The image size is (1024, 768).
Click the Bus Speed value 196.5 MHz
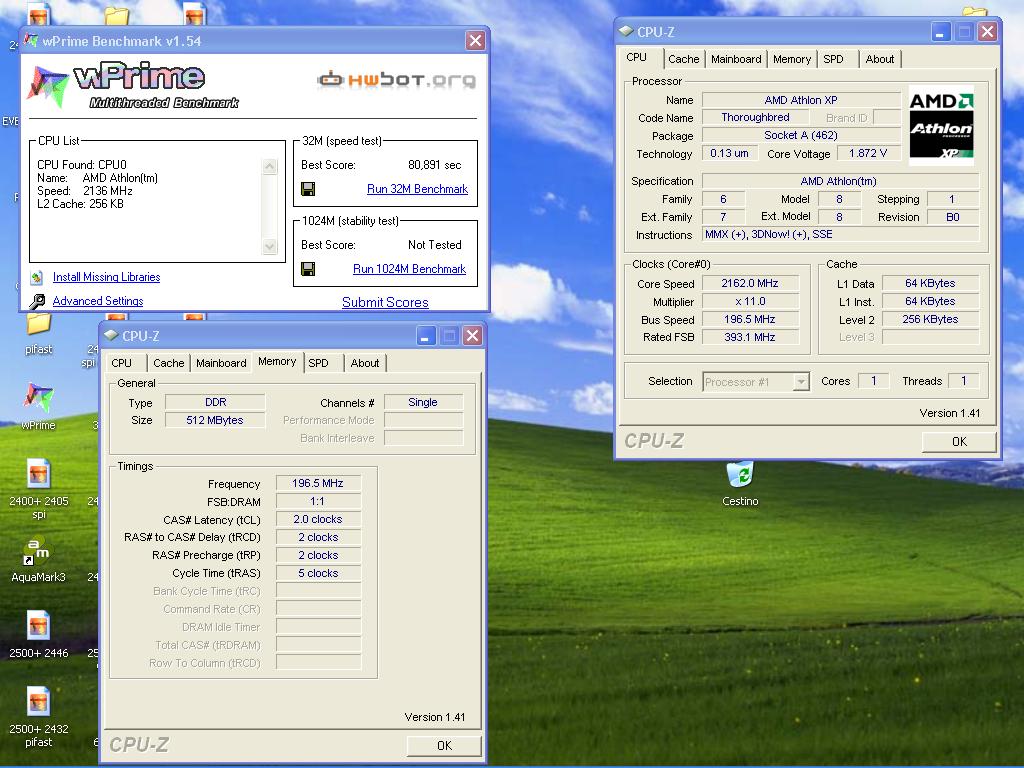tap(750, 319)
